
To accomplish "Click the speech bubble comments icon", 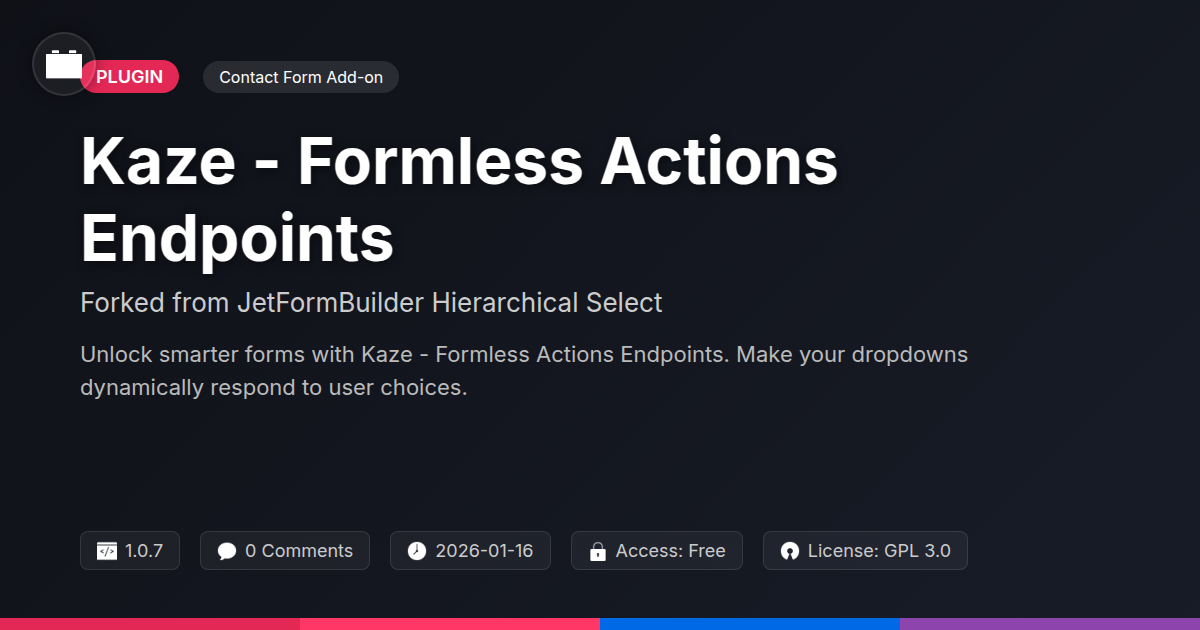I will (227, 551).
